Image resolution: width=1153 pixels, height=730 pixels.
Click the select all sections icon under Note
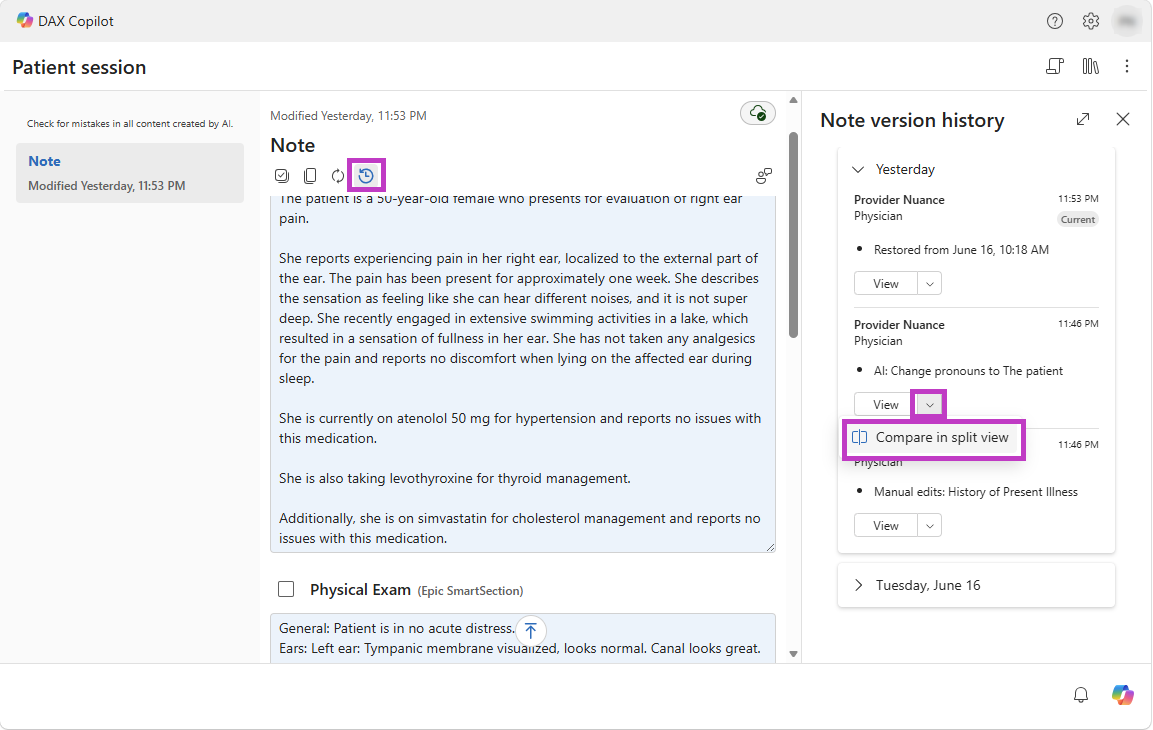tap(282, 176)
